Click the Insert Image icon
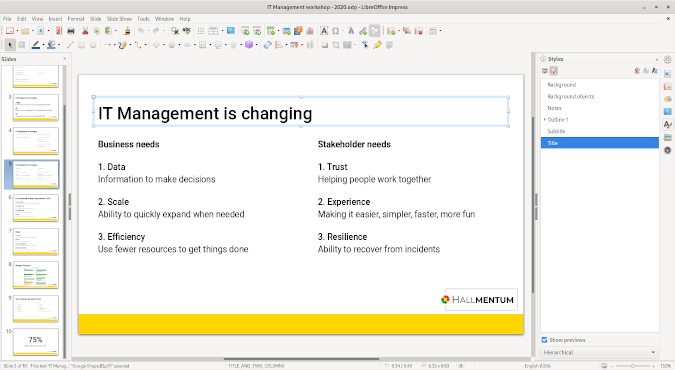The image size is (675, 370). 286,31
